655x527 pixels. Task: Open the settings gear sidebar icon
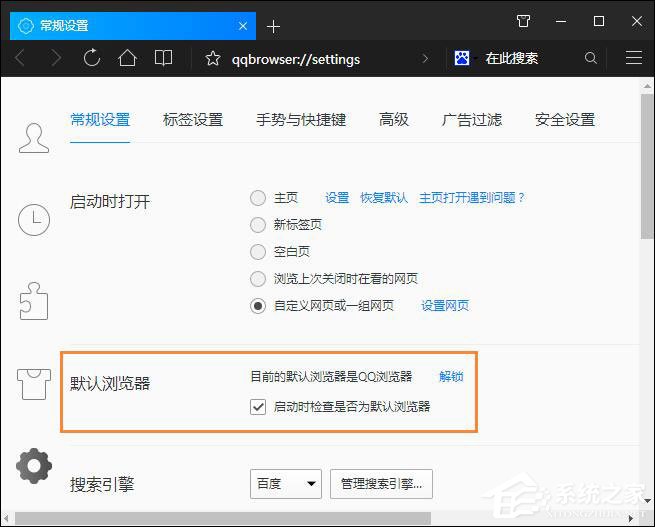click(x=34, y=466)
